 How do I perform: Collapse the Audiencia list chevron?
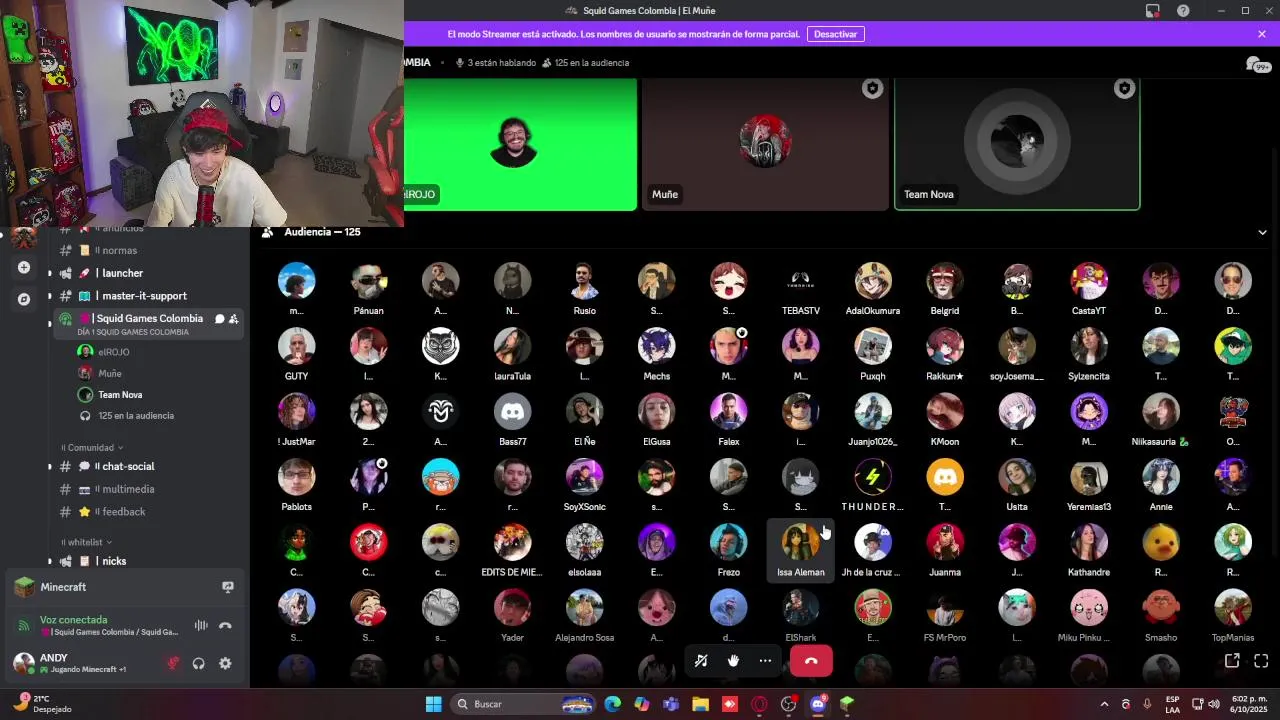click(x=1262, y=232)
